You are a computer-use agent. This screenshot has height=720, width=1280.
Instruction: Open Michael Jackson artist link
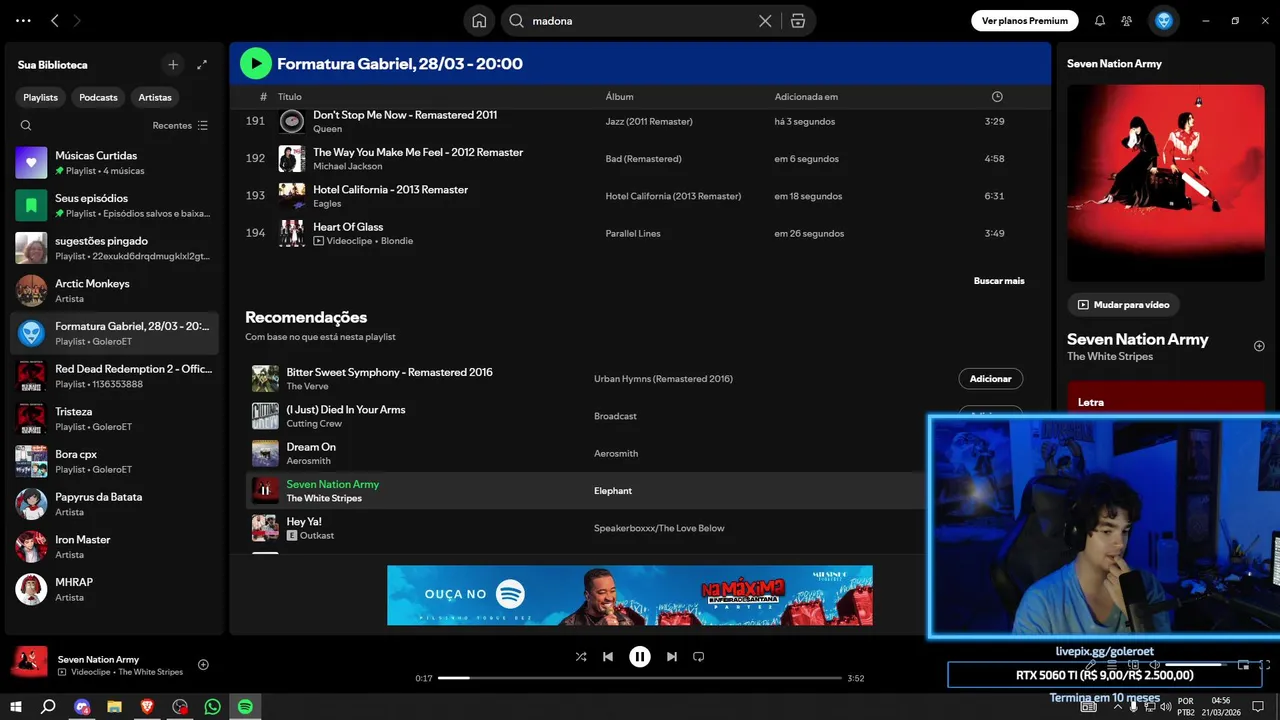point(347,166)
